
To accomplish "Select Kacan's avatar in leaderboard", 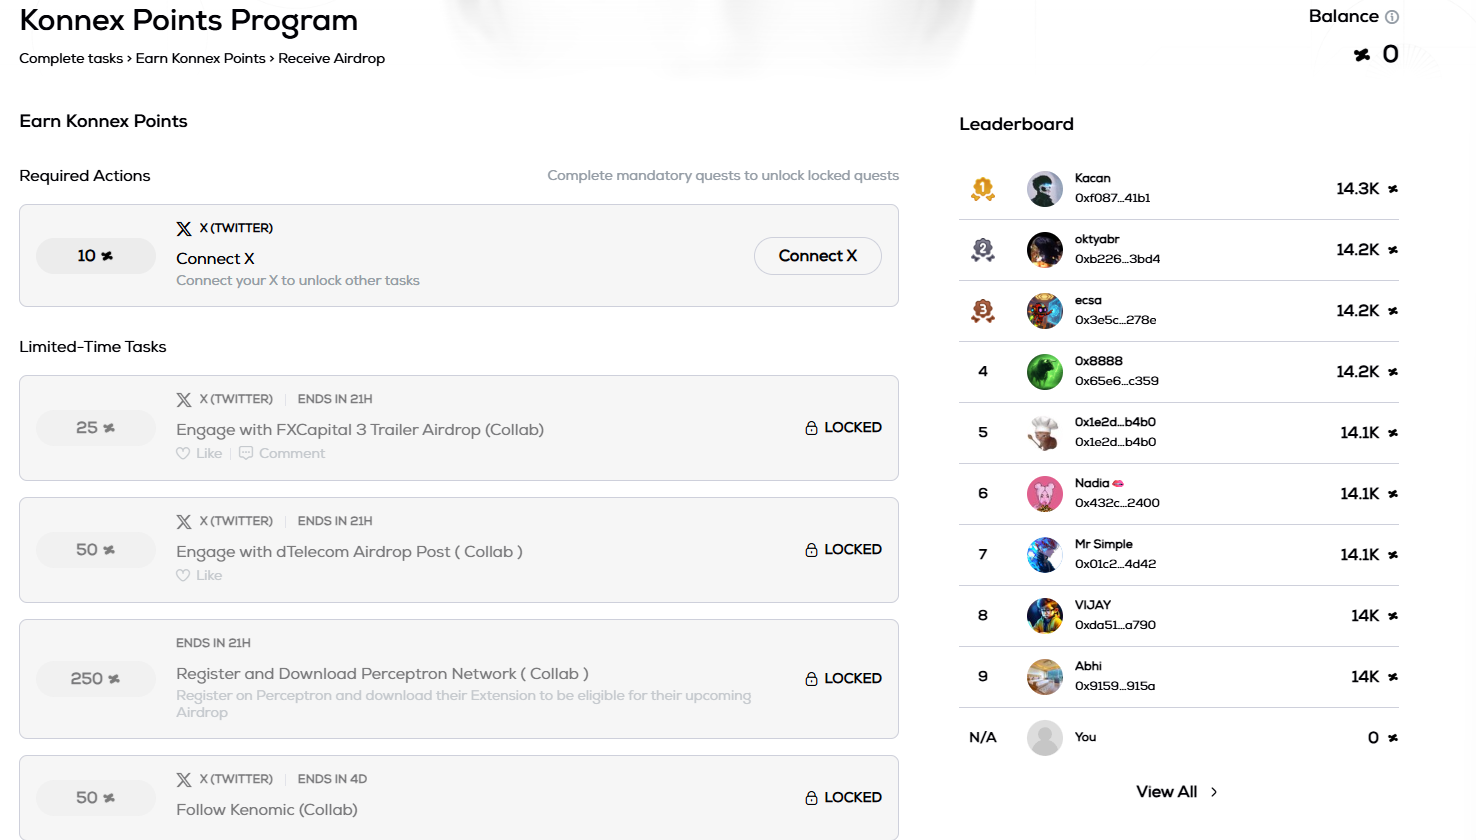I will tap(1045, 189).
